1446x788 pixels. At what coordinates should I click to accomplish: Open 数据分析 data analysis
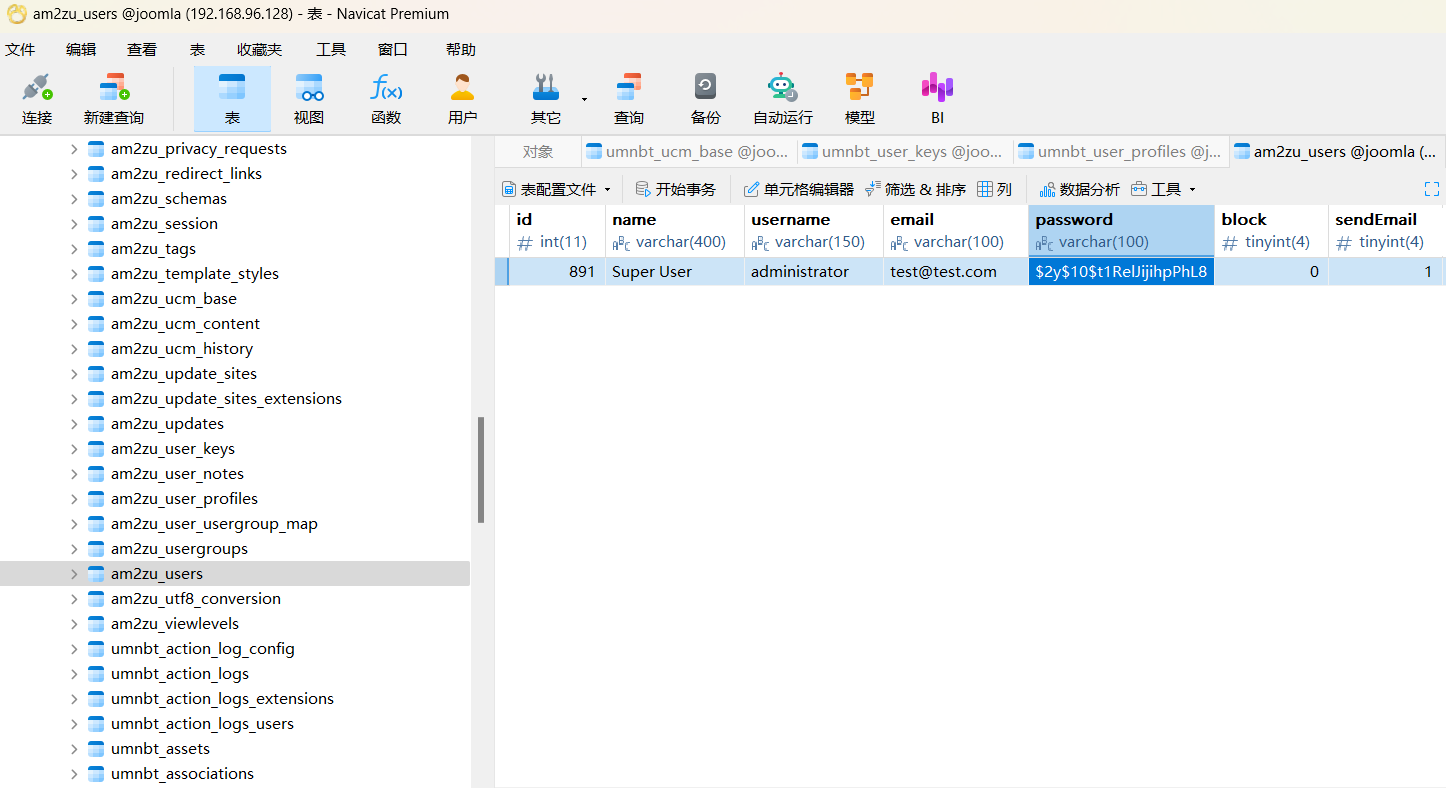(x=1080, y=189)
